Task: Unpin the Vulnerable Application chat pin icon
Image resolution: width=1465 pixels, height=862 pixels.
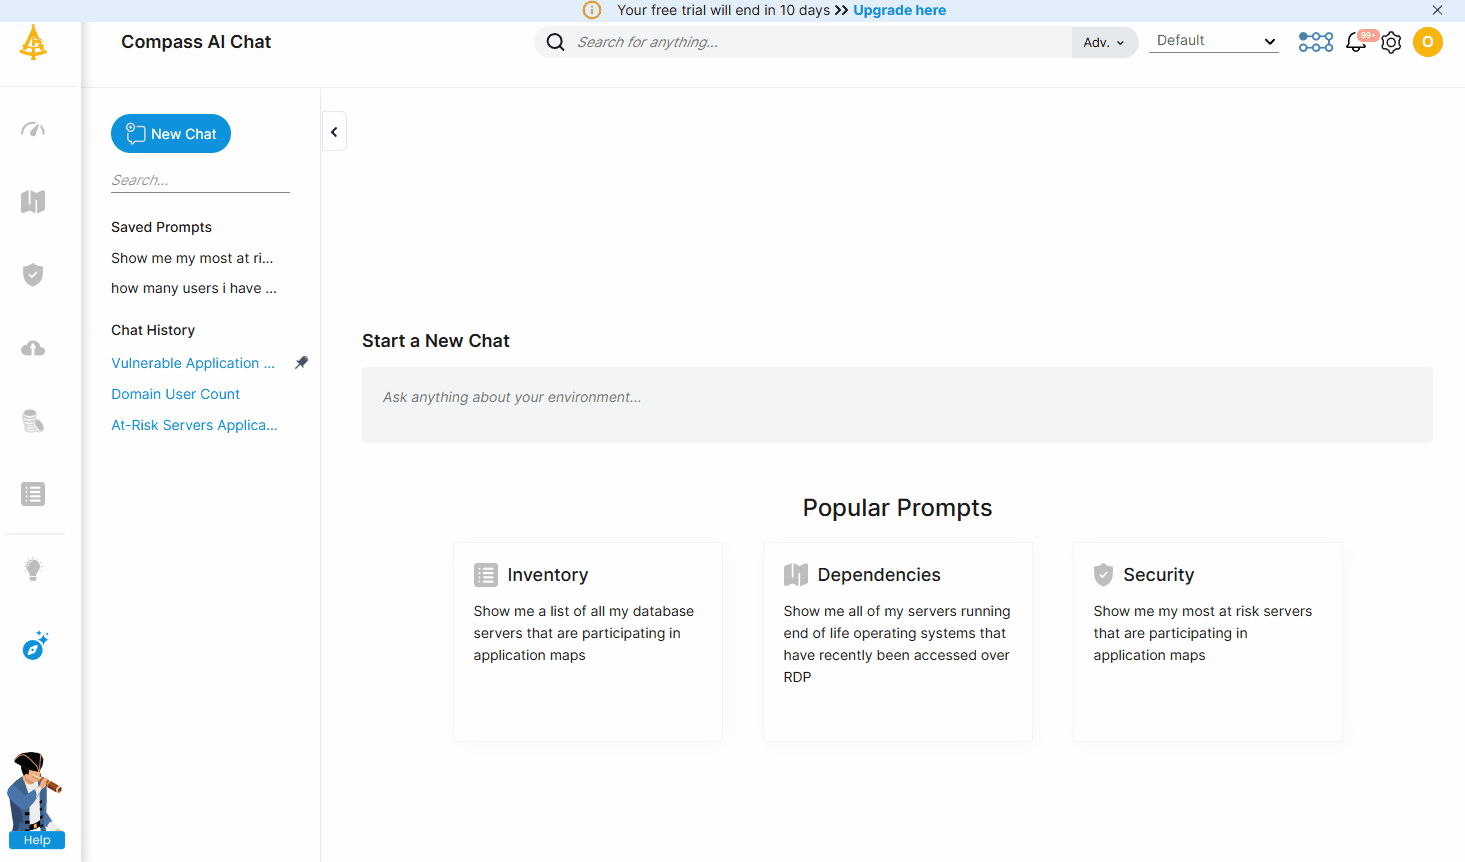Action: pos(301,362)
